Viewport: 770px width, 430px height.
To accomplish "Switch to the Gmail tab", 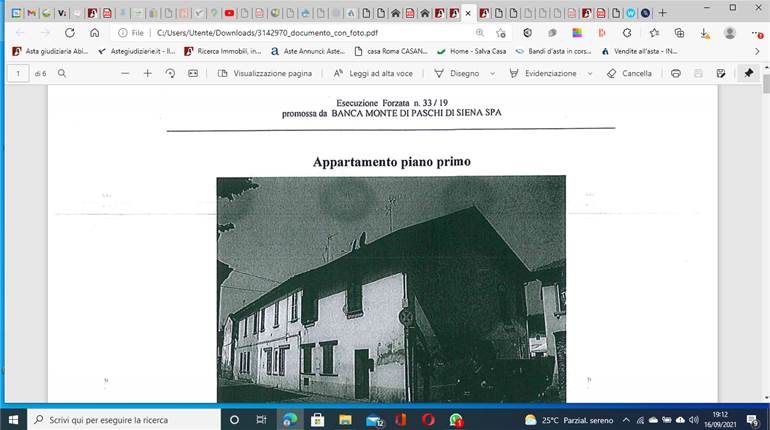I will click(31, 13).
